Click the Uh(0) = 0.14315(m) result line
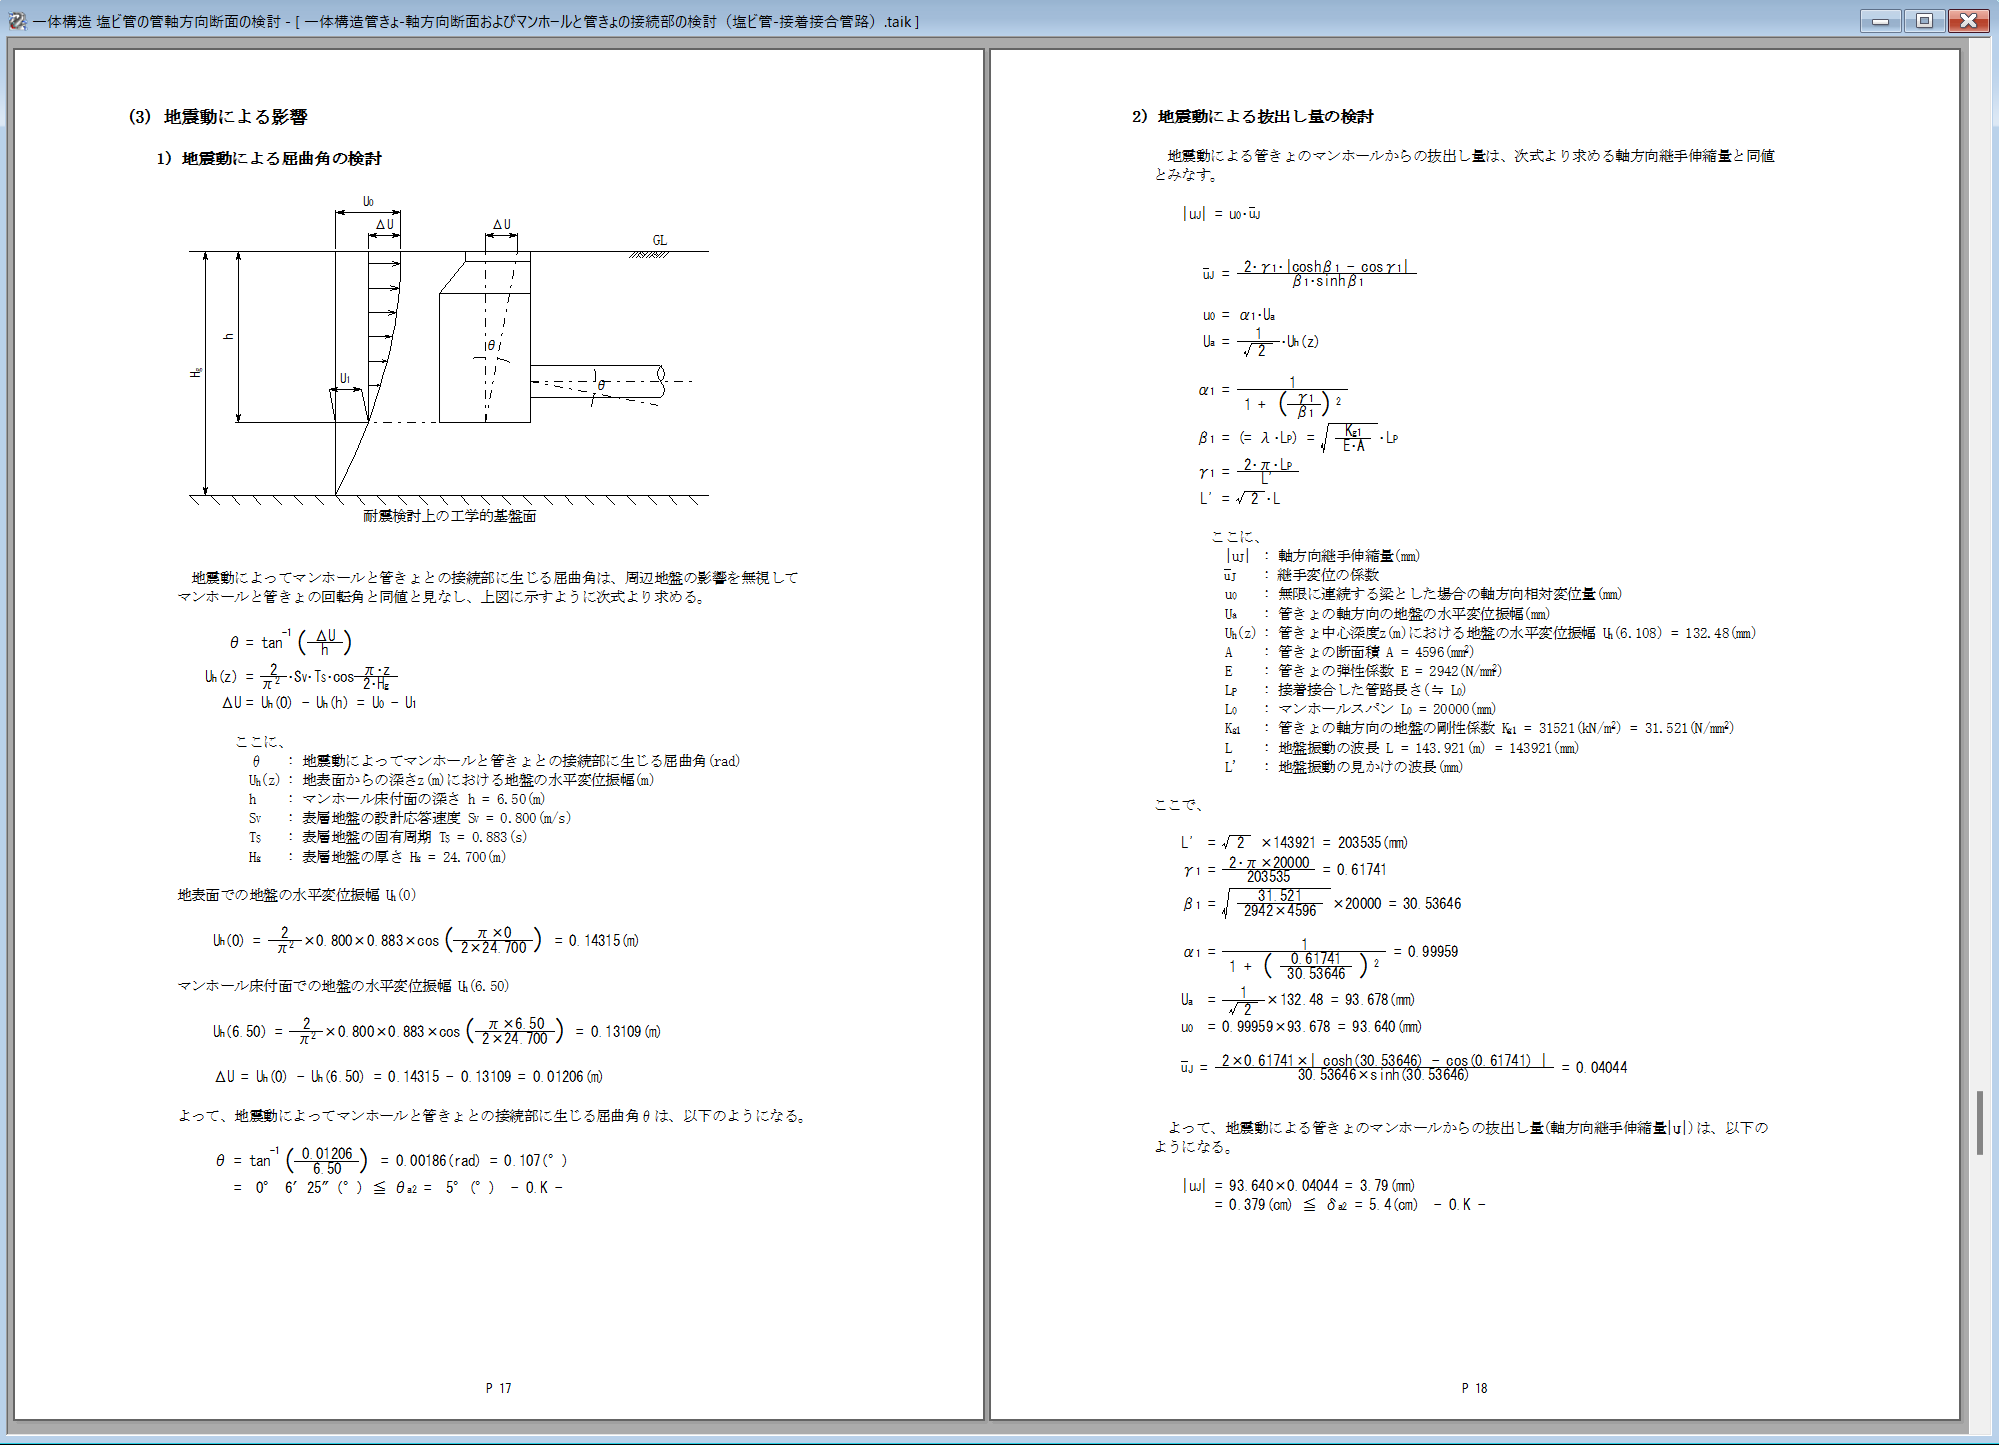Image resolution: width=1999 pixels, height=1445 pixels. tap(425, 940)
